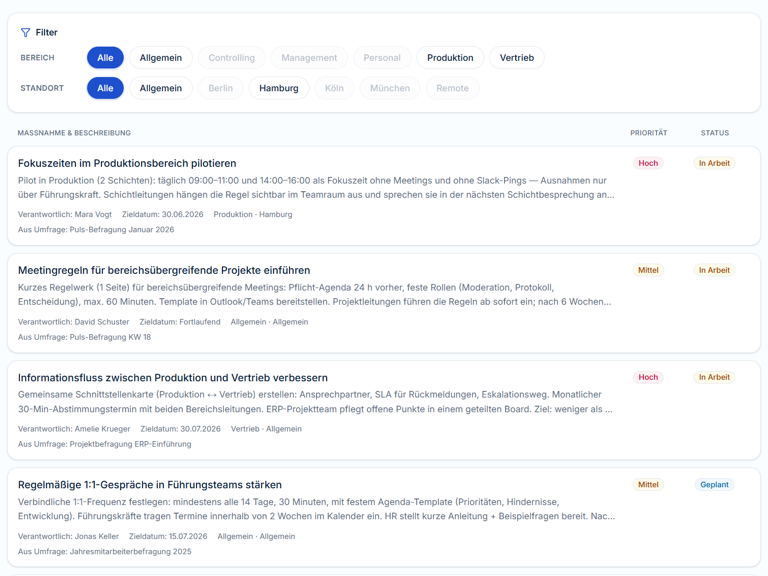Click the 'Hoch' priority badge of Fokuszeiten

[648, 163]
